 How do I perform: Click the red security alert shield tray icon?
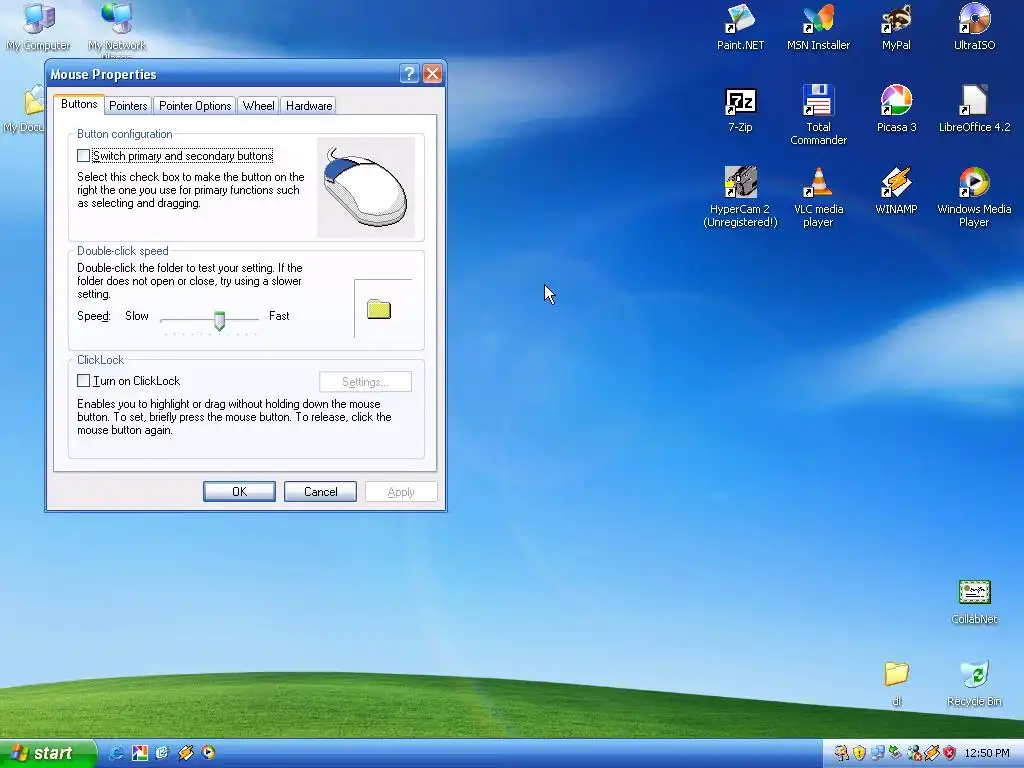click(x=950, y=753)
